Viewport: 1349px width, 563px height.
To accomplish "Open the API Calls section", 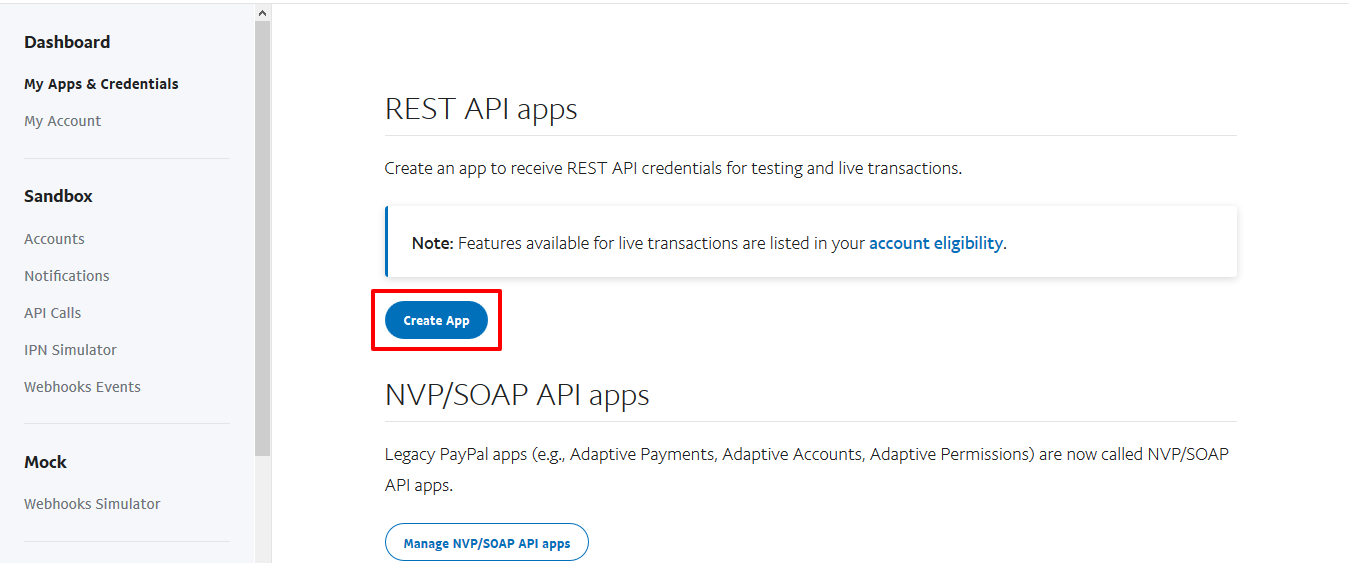I will pyautogui.click(x=52, y=313).
